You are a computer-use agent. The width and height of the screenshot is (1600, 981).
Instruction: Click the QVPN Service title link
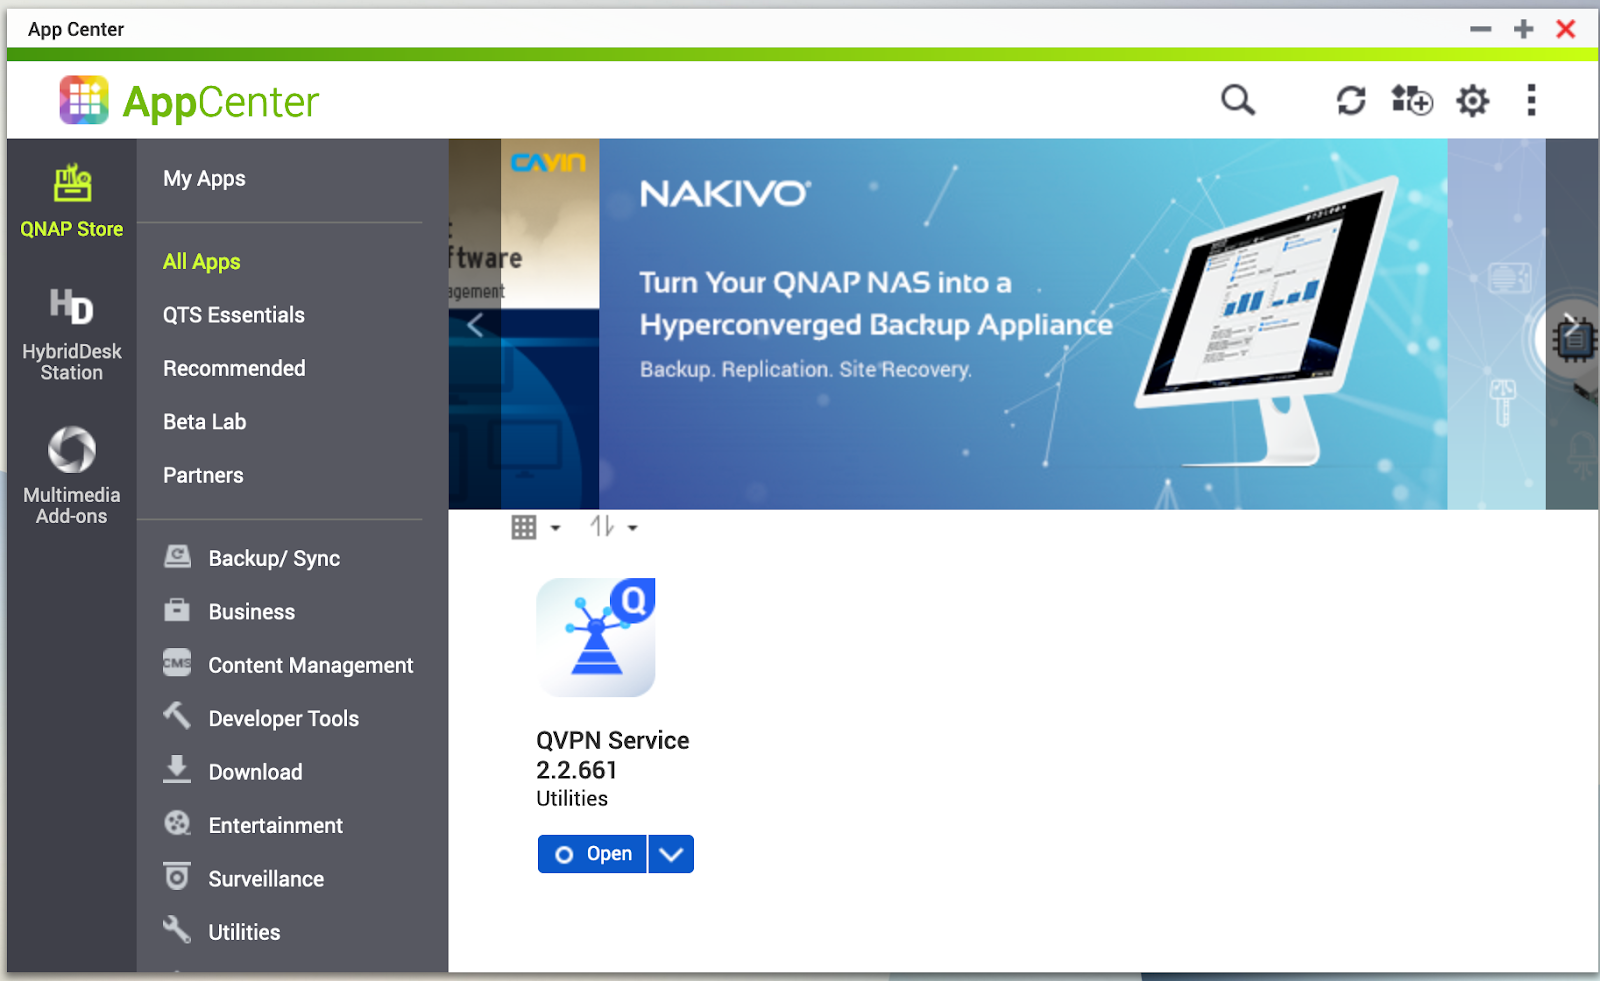(x=612, y=741)
